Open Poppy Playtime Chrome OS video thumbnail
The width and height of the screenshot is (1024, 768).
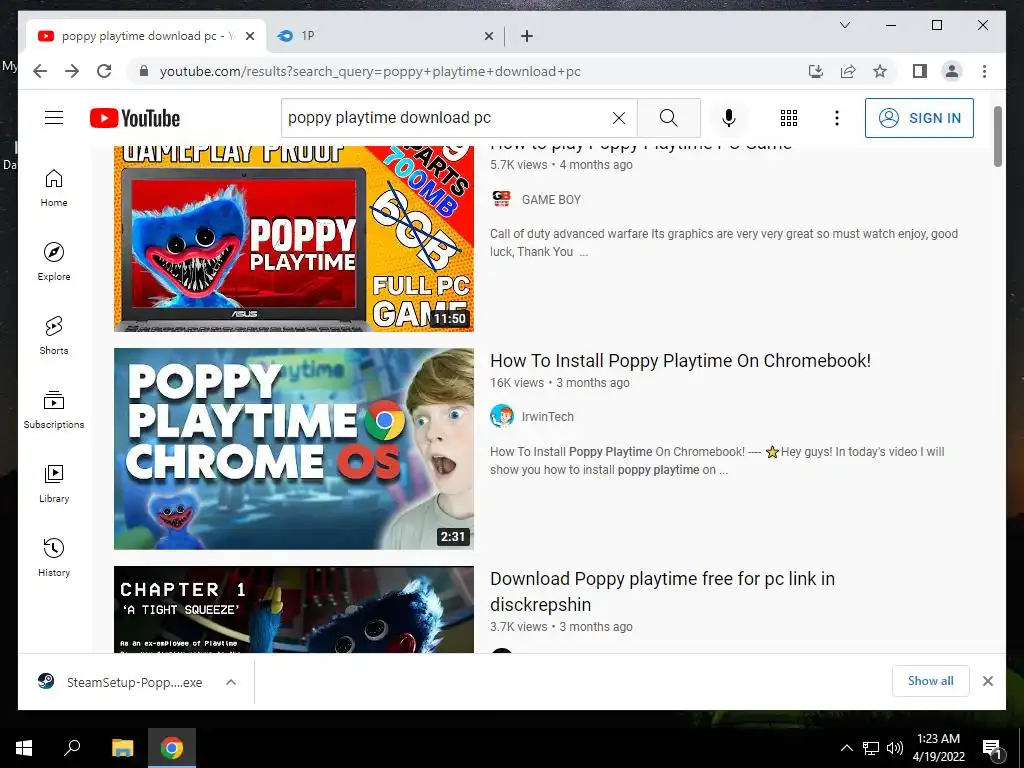[294, 449]
